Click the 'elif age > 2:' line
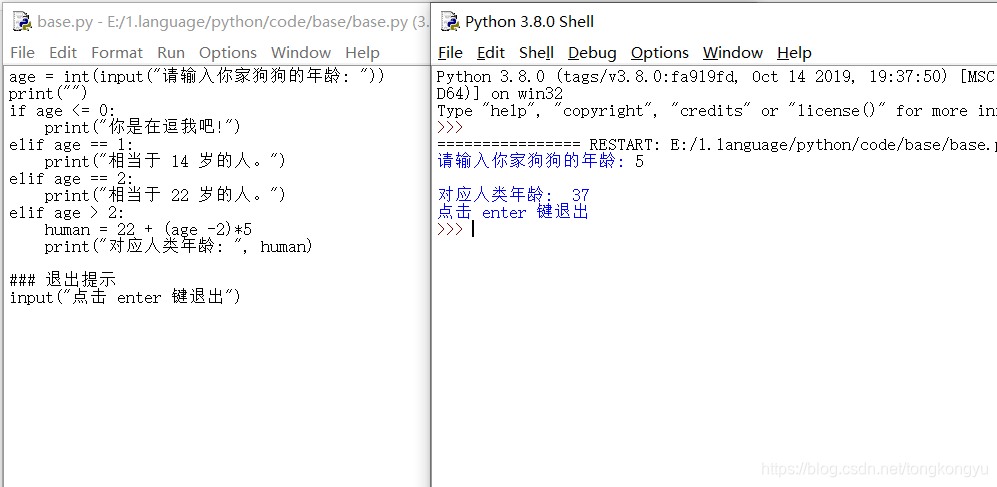The image size is (997, 487). tap(67, 213)
